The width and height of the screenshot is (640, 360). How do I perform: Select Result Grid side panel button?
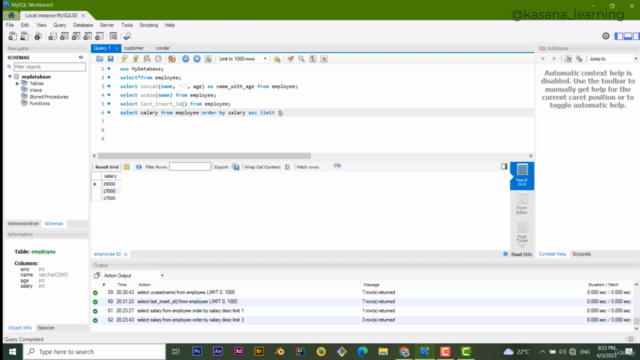522,176
